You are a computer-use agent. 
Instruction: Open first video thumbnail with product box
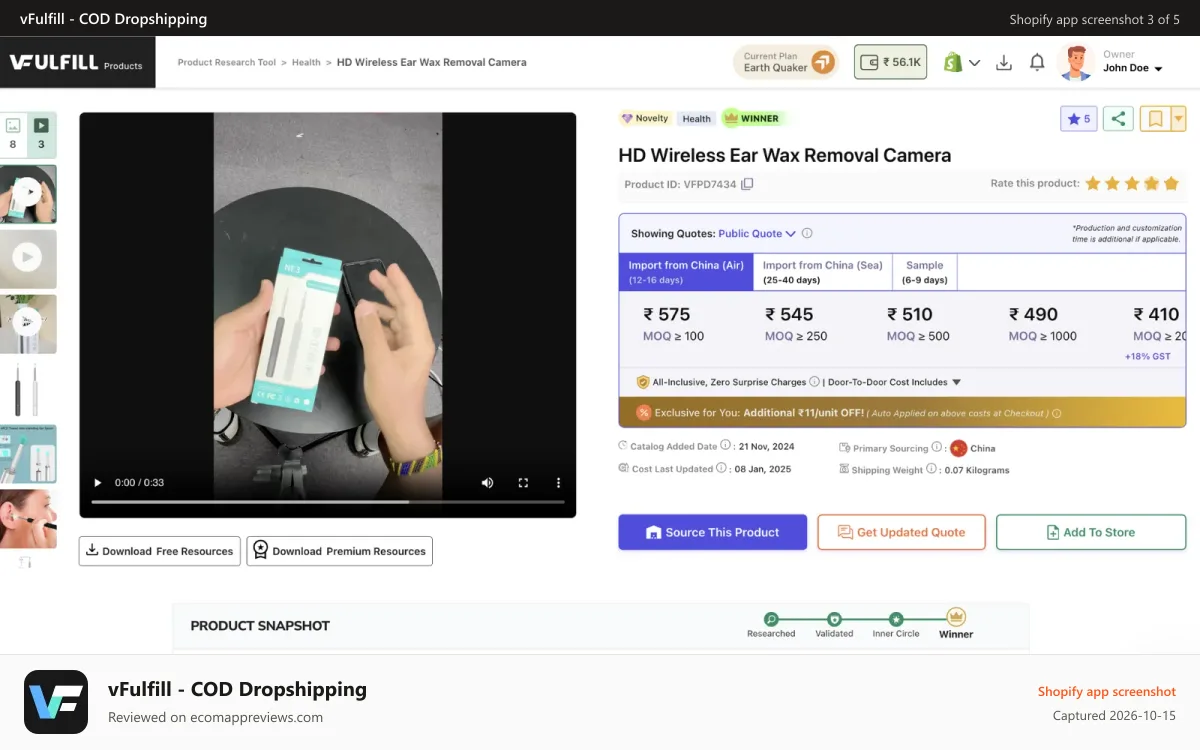point(28,193)
